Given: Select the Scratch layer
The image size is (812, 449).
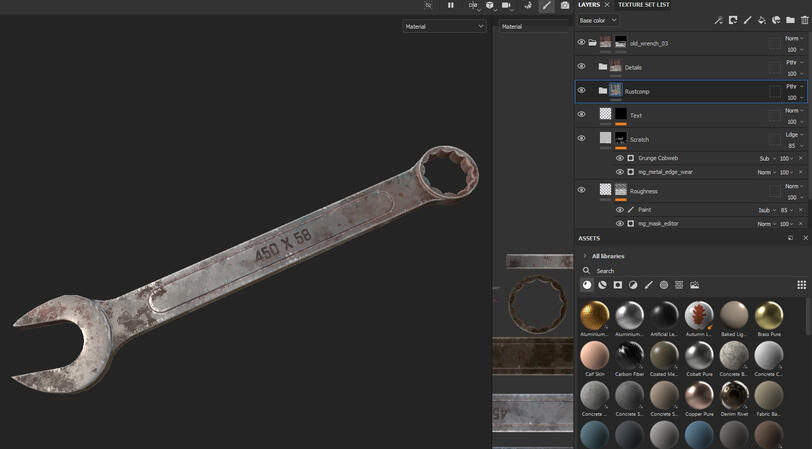Looking at the screenshot, I should point(639,139).
